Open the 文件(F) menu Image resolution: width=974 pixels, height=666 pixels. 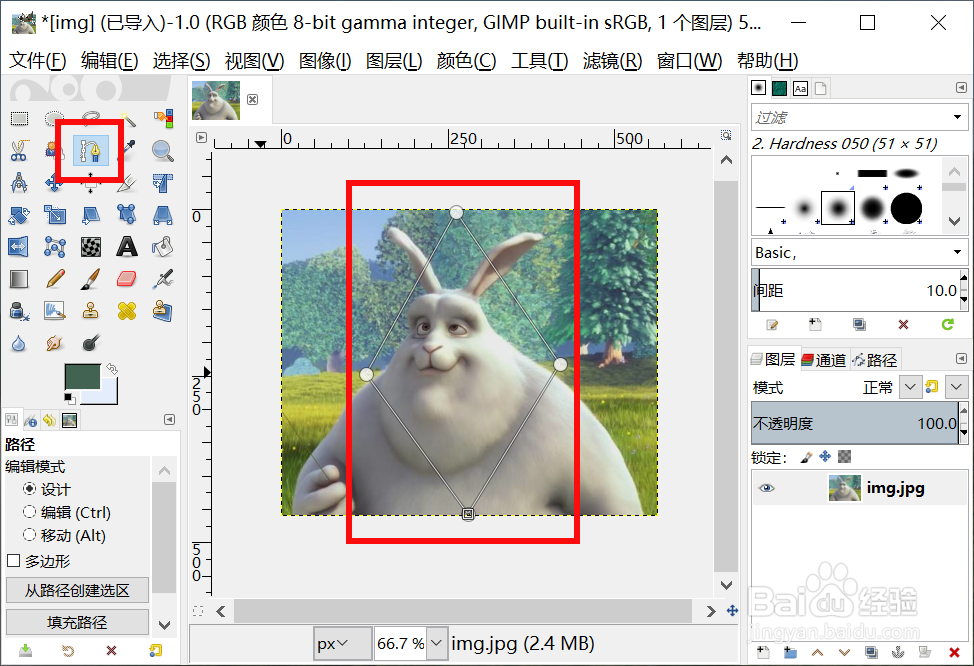coord(38,61)
